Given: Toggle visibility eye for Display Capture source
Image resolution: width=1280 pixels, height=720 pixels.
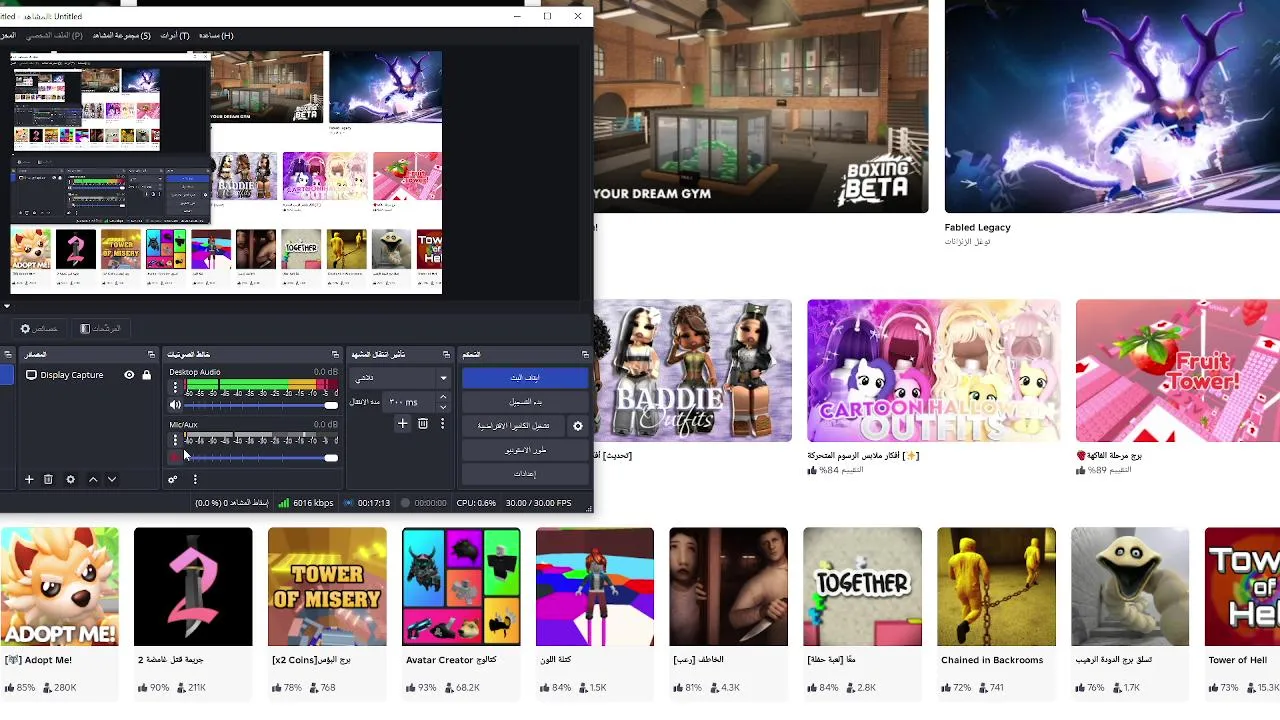Looking at the screenshot, I should click(129, 375).
